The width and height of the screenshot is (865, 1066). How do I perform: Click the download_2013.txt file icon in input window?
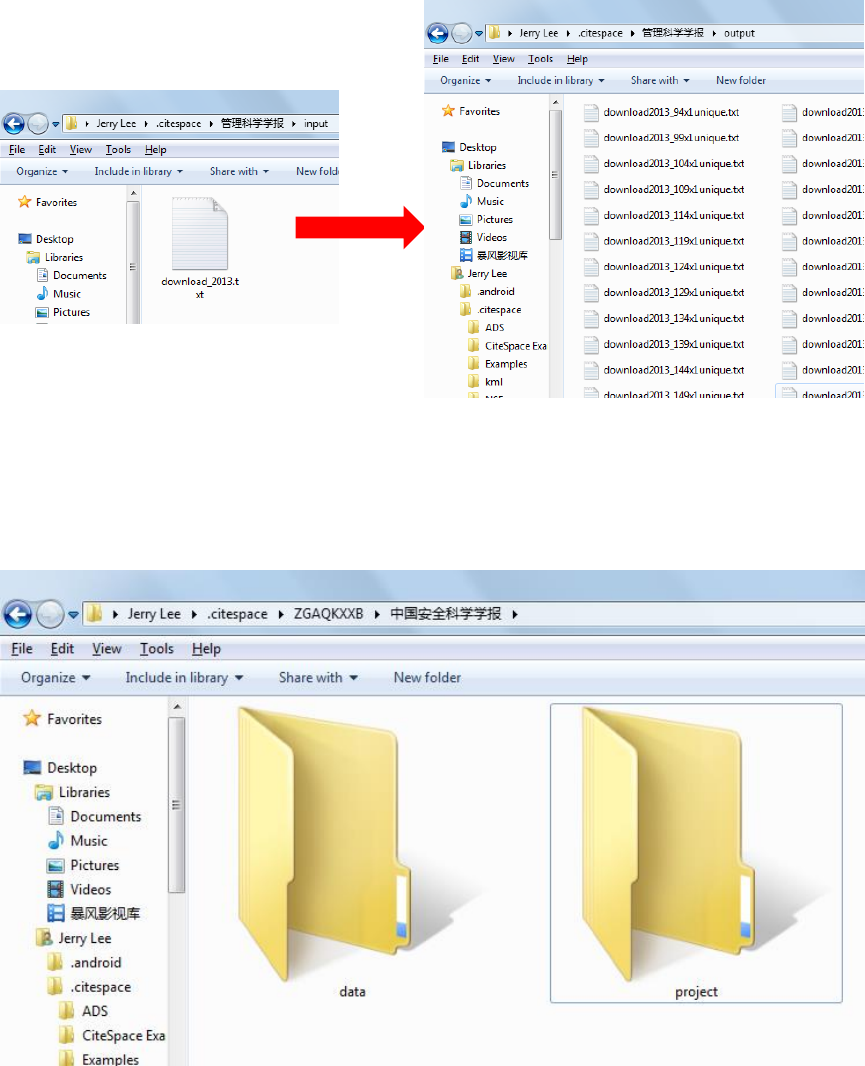(200, 235)
